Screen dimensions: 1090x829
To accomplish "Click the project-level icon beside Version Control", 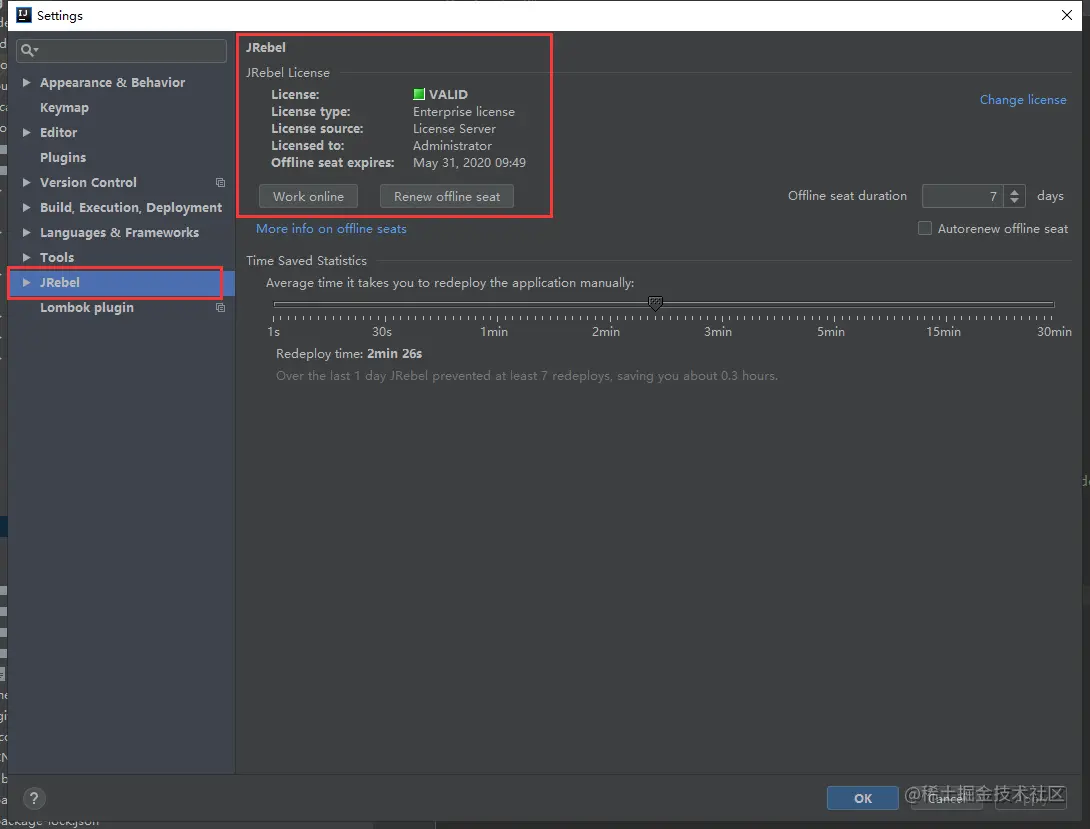I will [220, 183].
